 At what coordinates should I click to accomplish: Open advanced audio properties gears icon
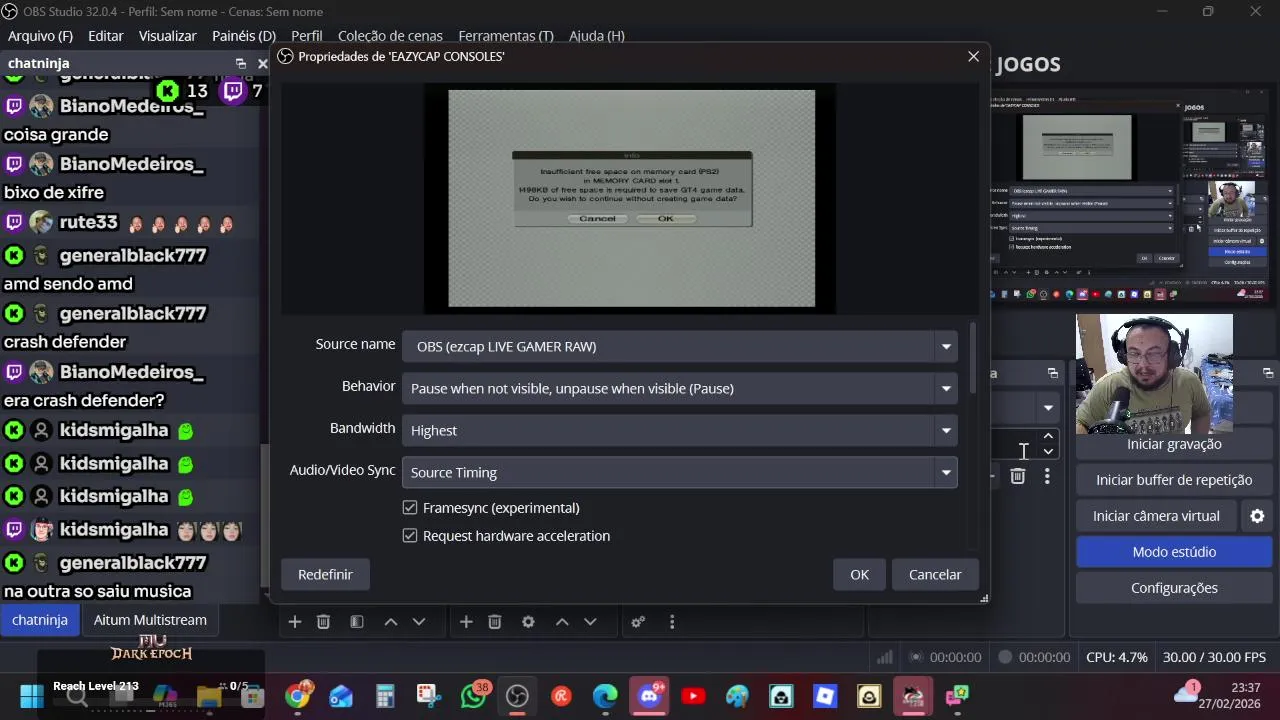click(637, 622)
